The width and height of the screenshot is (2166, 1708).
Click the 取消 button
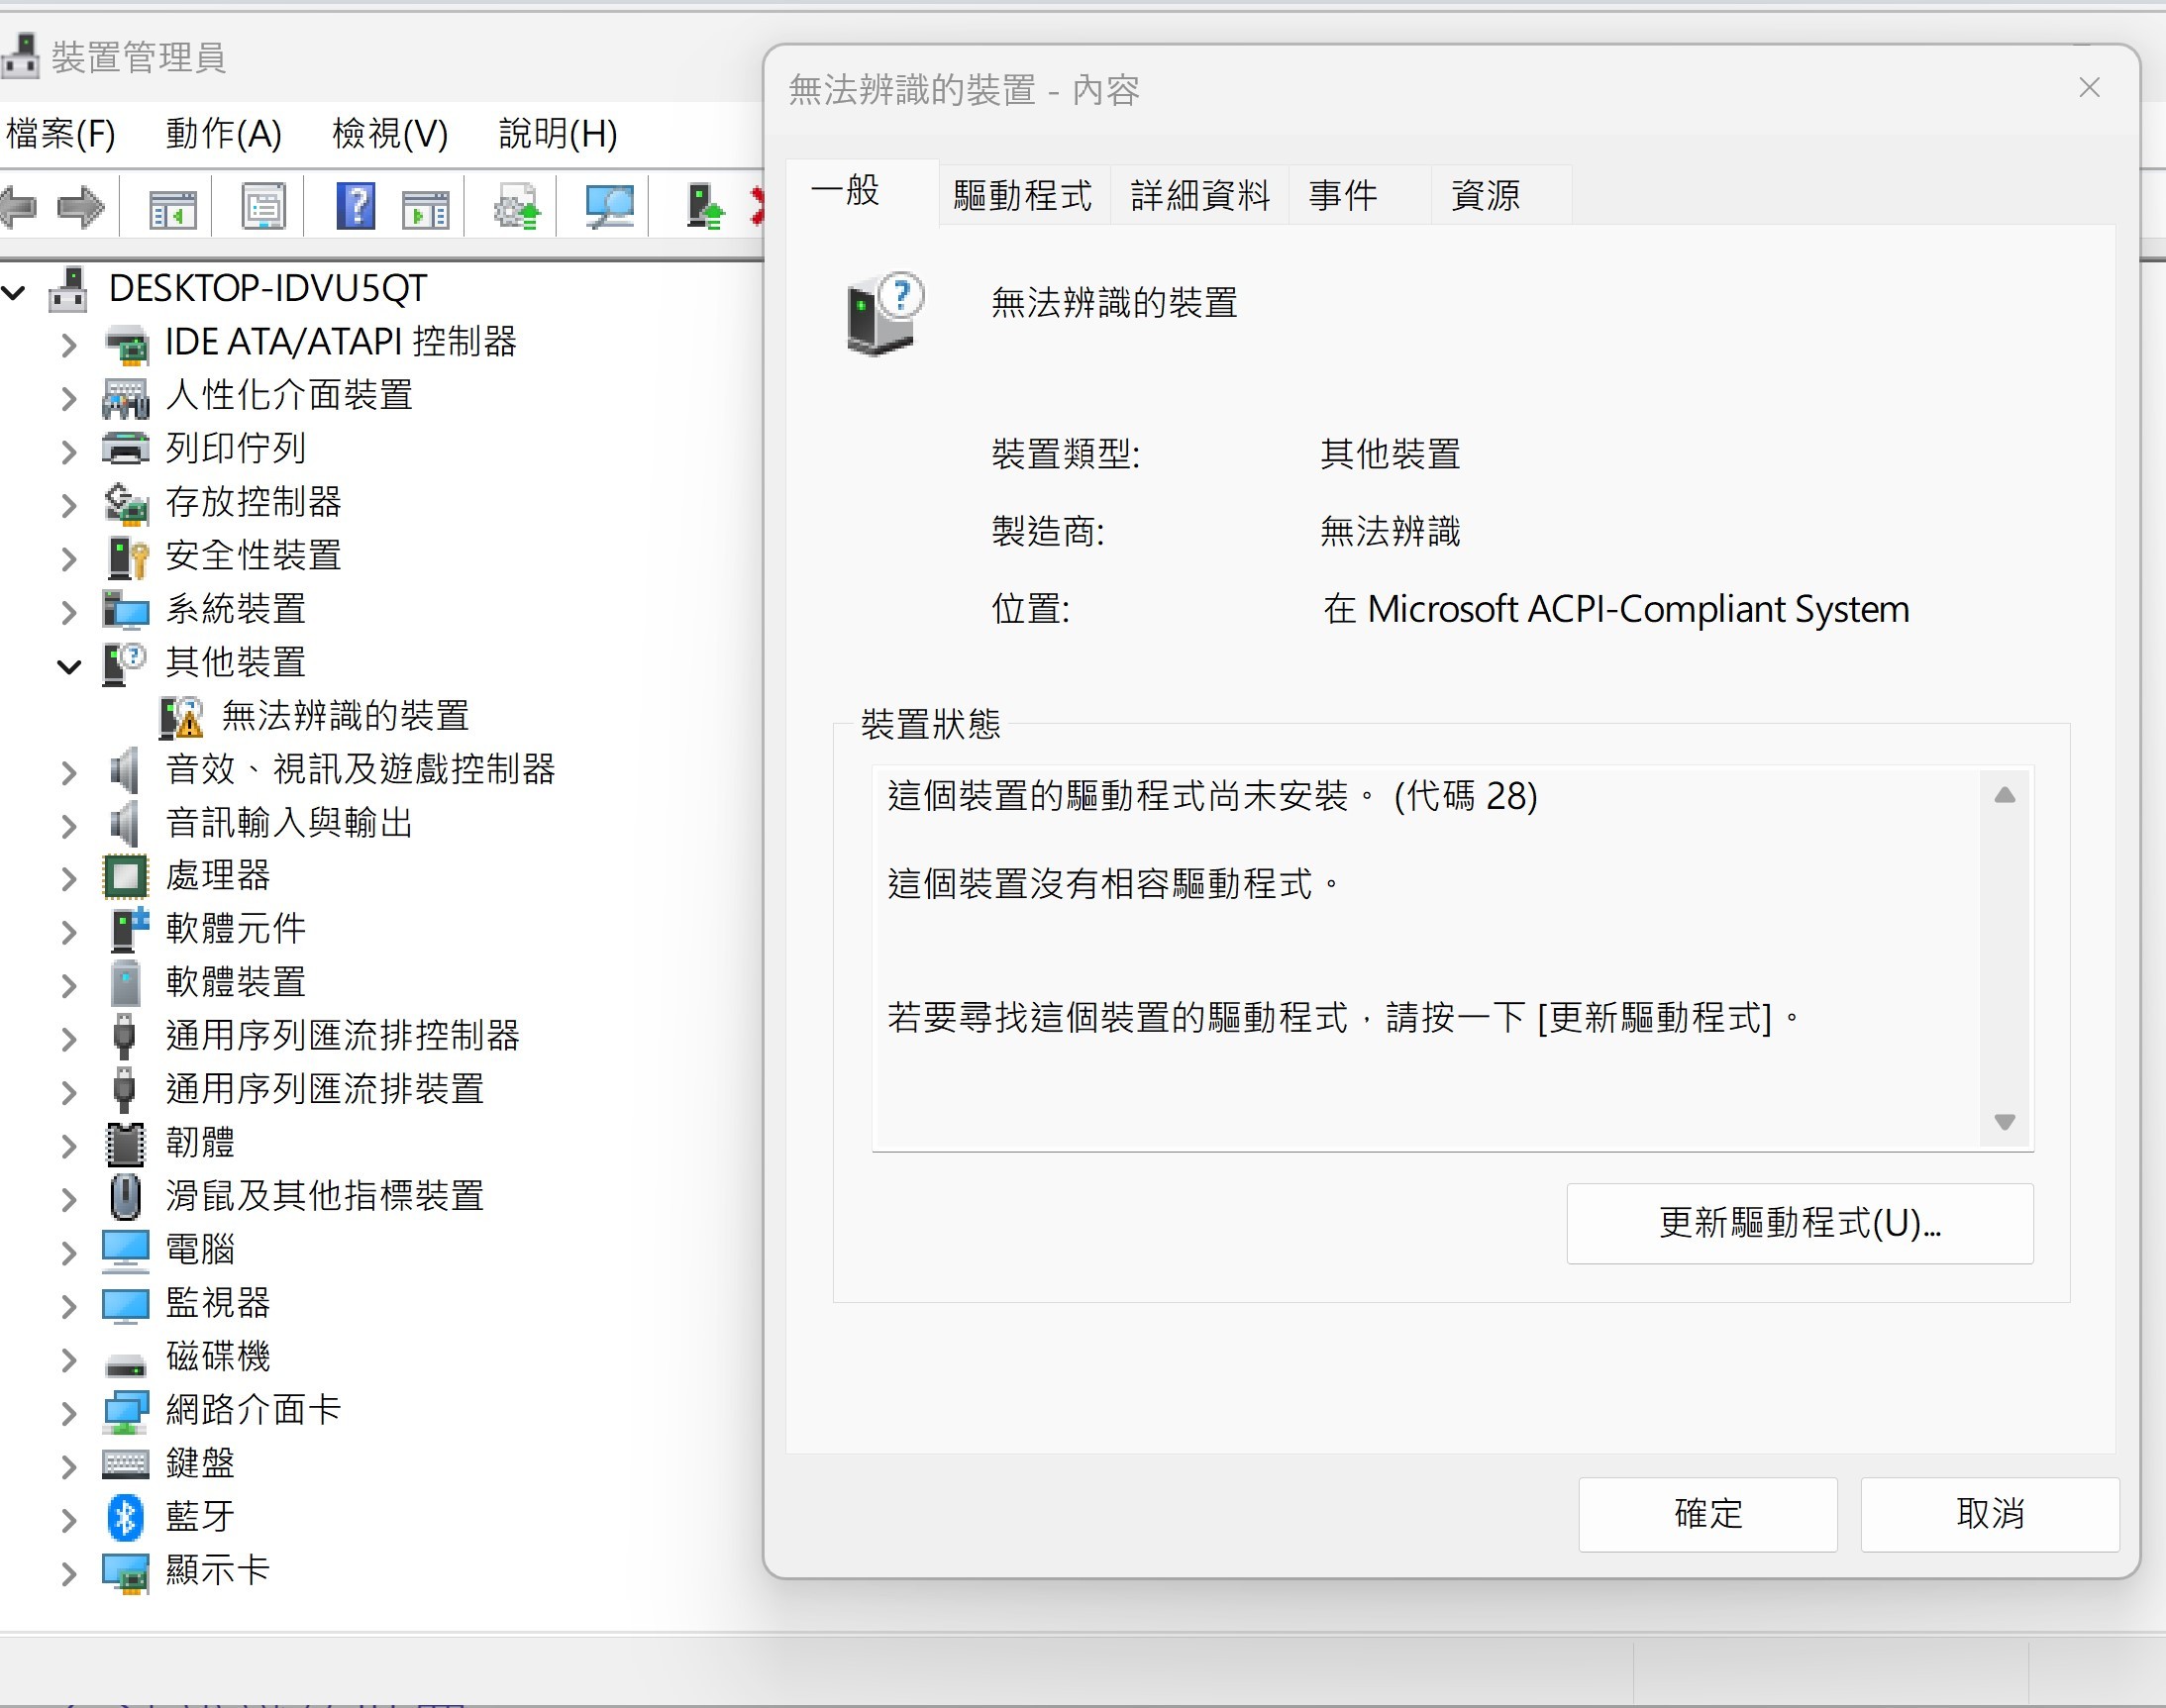1989,1513
